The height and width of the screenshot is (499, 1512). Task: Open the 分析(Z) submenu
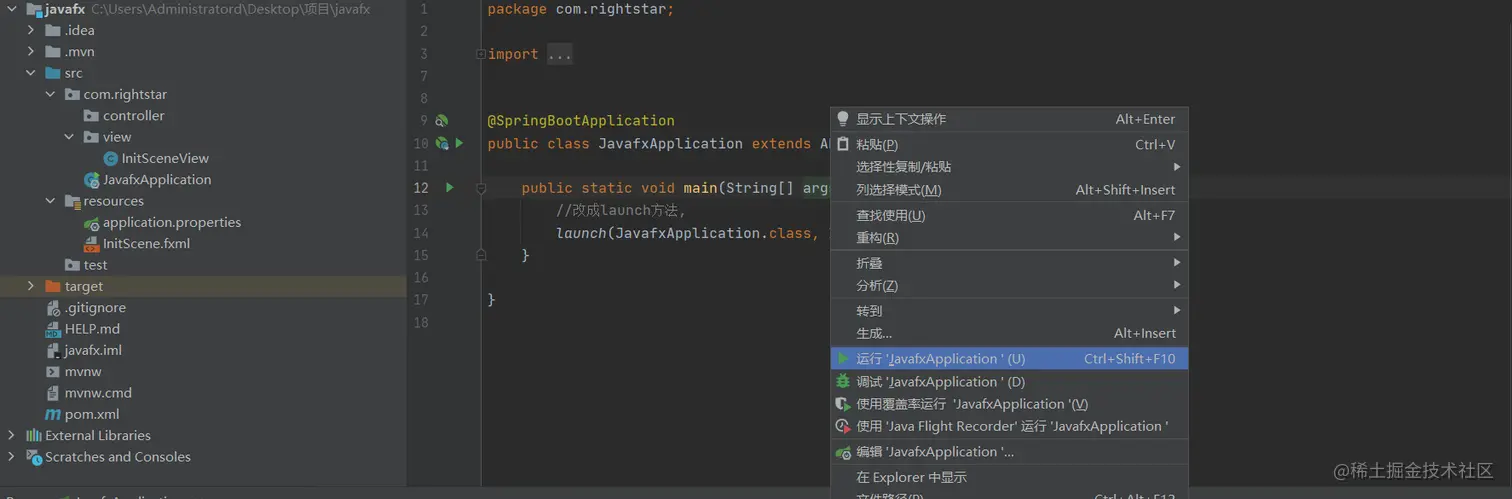(x=1009, y=286)
